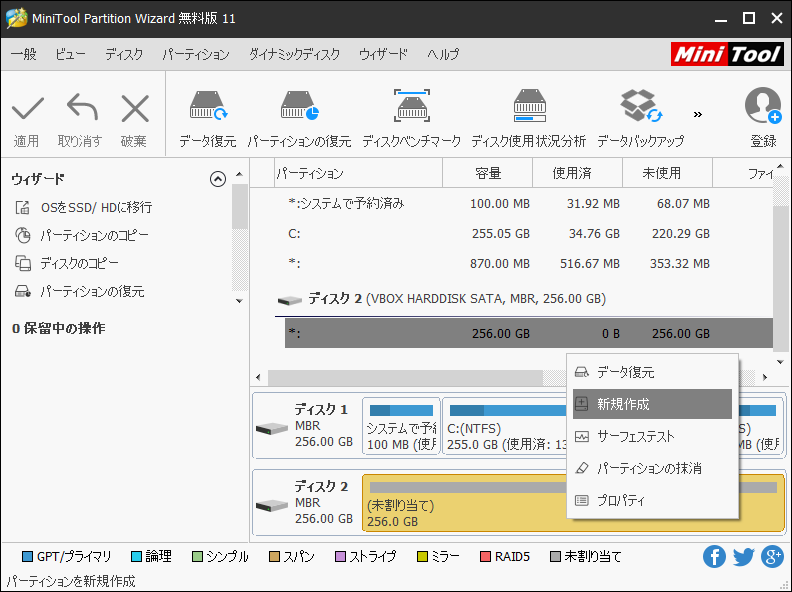Click the 論理 cyan legend swatch

(x=136, y=557)
